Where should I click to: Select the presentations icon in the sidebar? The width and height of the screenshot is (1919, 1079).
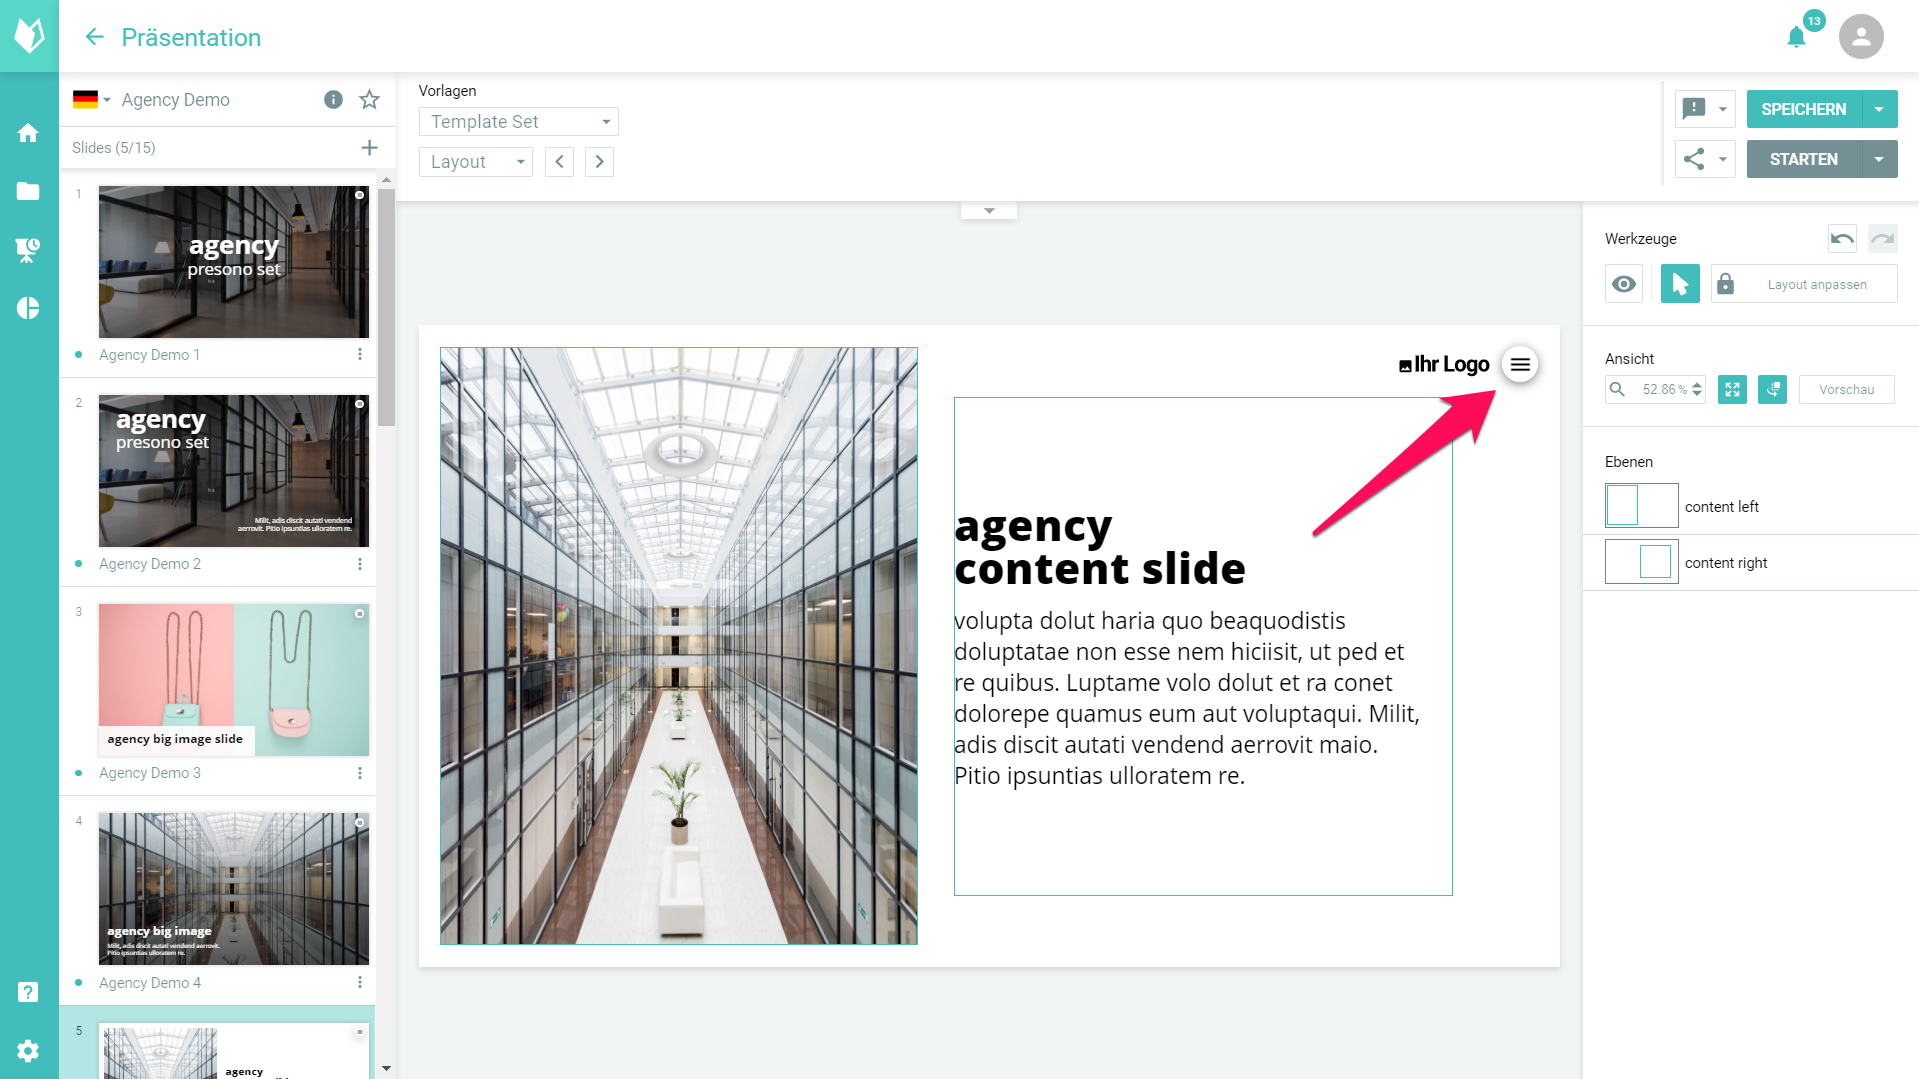tap(28, 250)
